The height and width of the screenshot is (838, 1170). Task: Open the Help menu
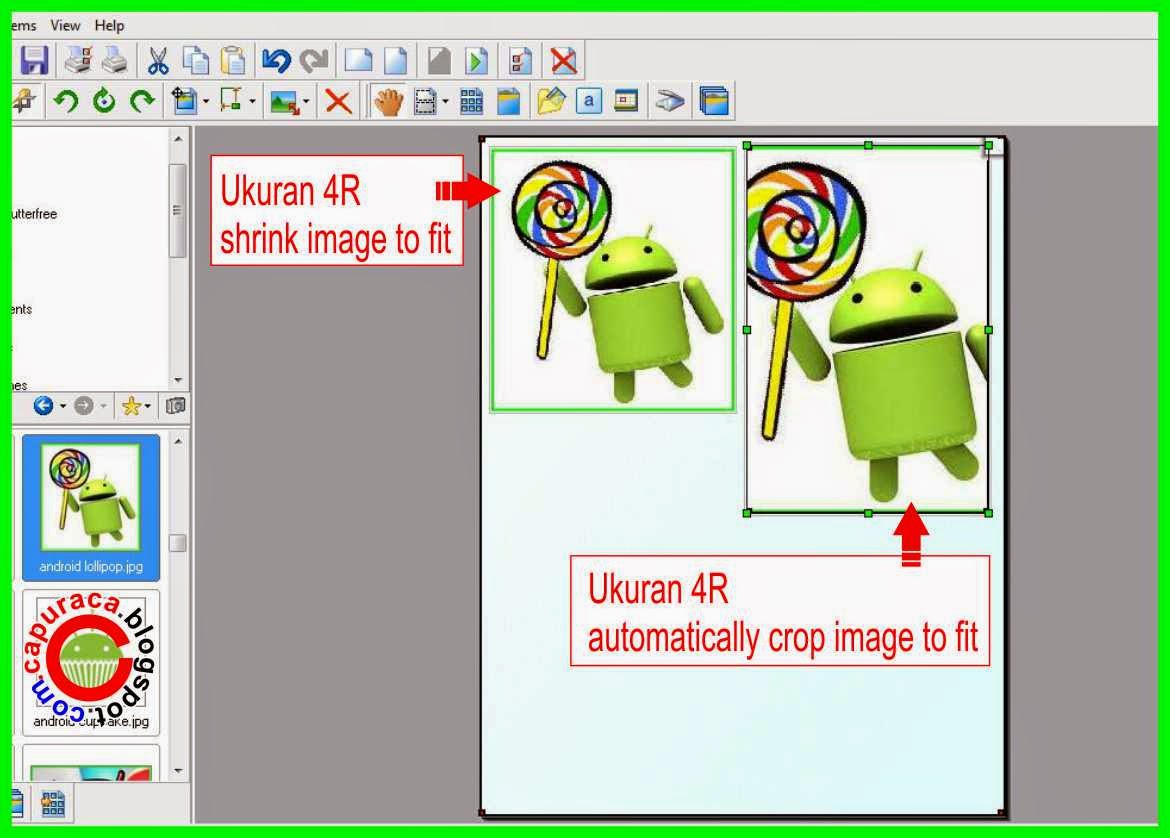[x=109, y=25]
